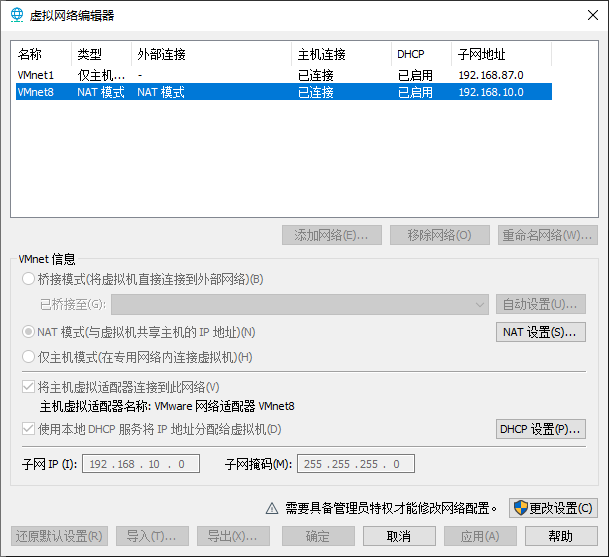This screenshot has width=609, height=557.
Task: Toggle 将主机虚拟适配器连接到此网络 checkbox
Action: (28, 387)
